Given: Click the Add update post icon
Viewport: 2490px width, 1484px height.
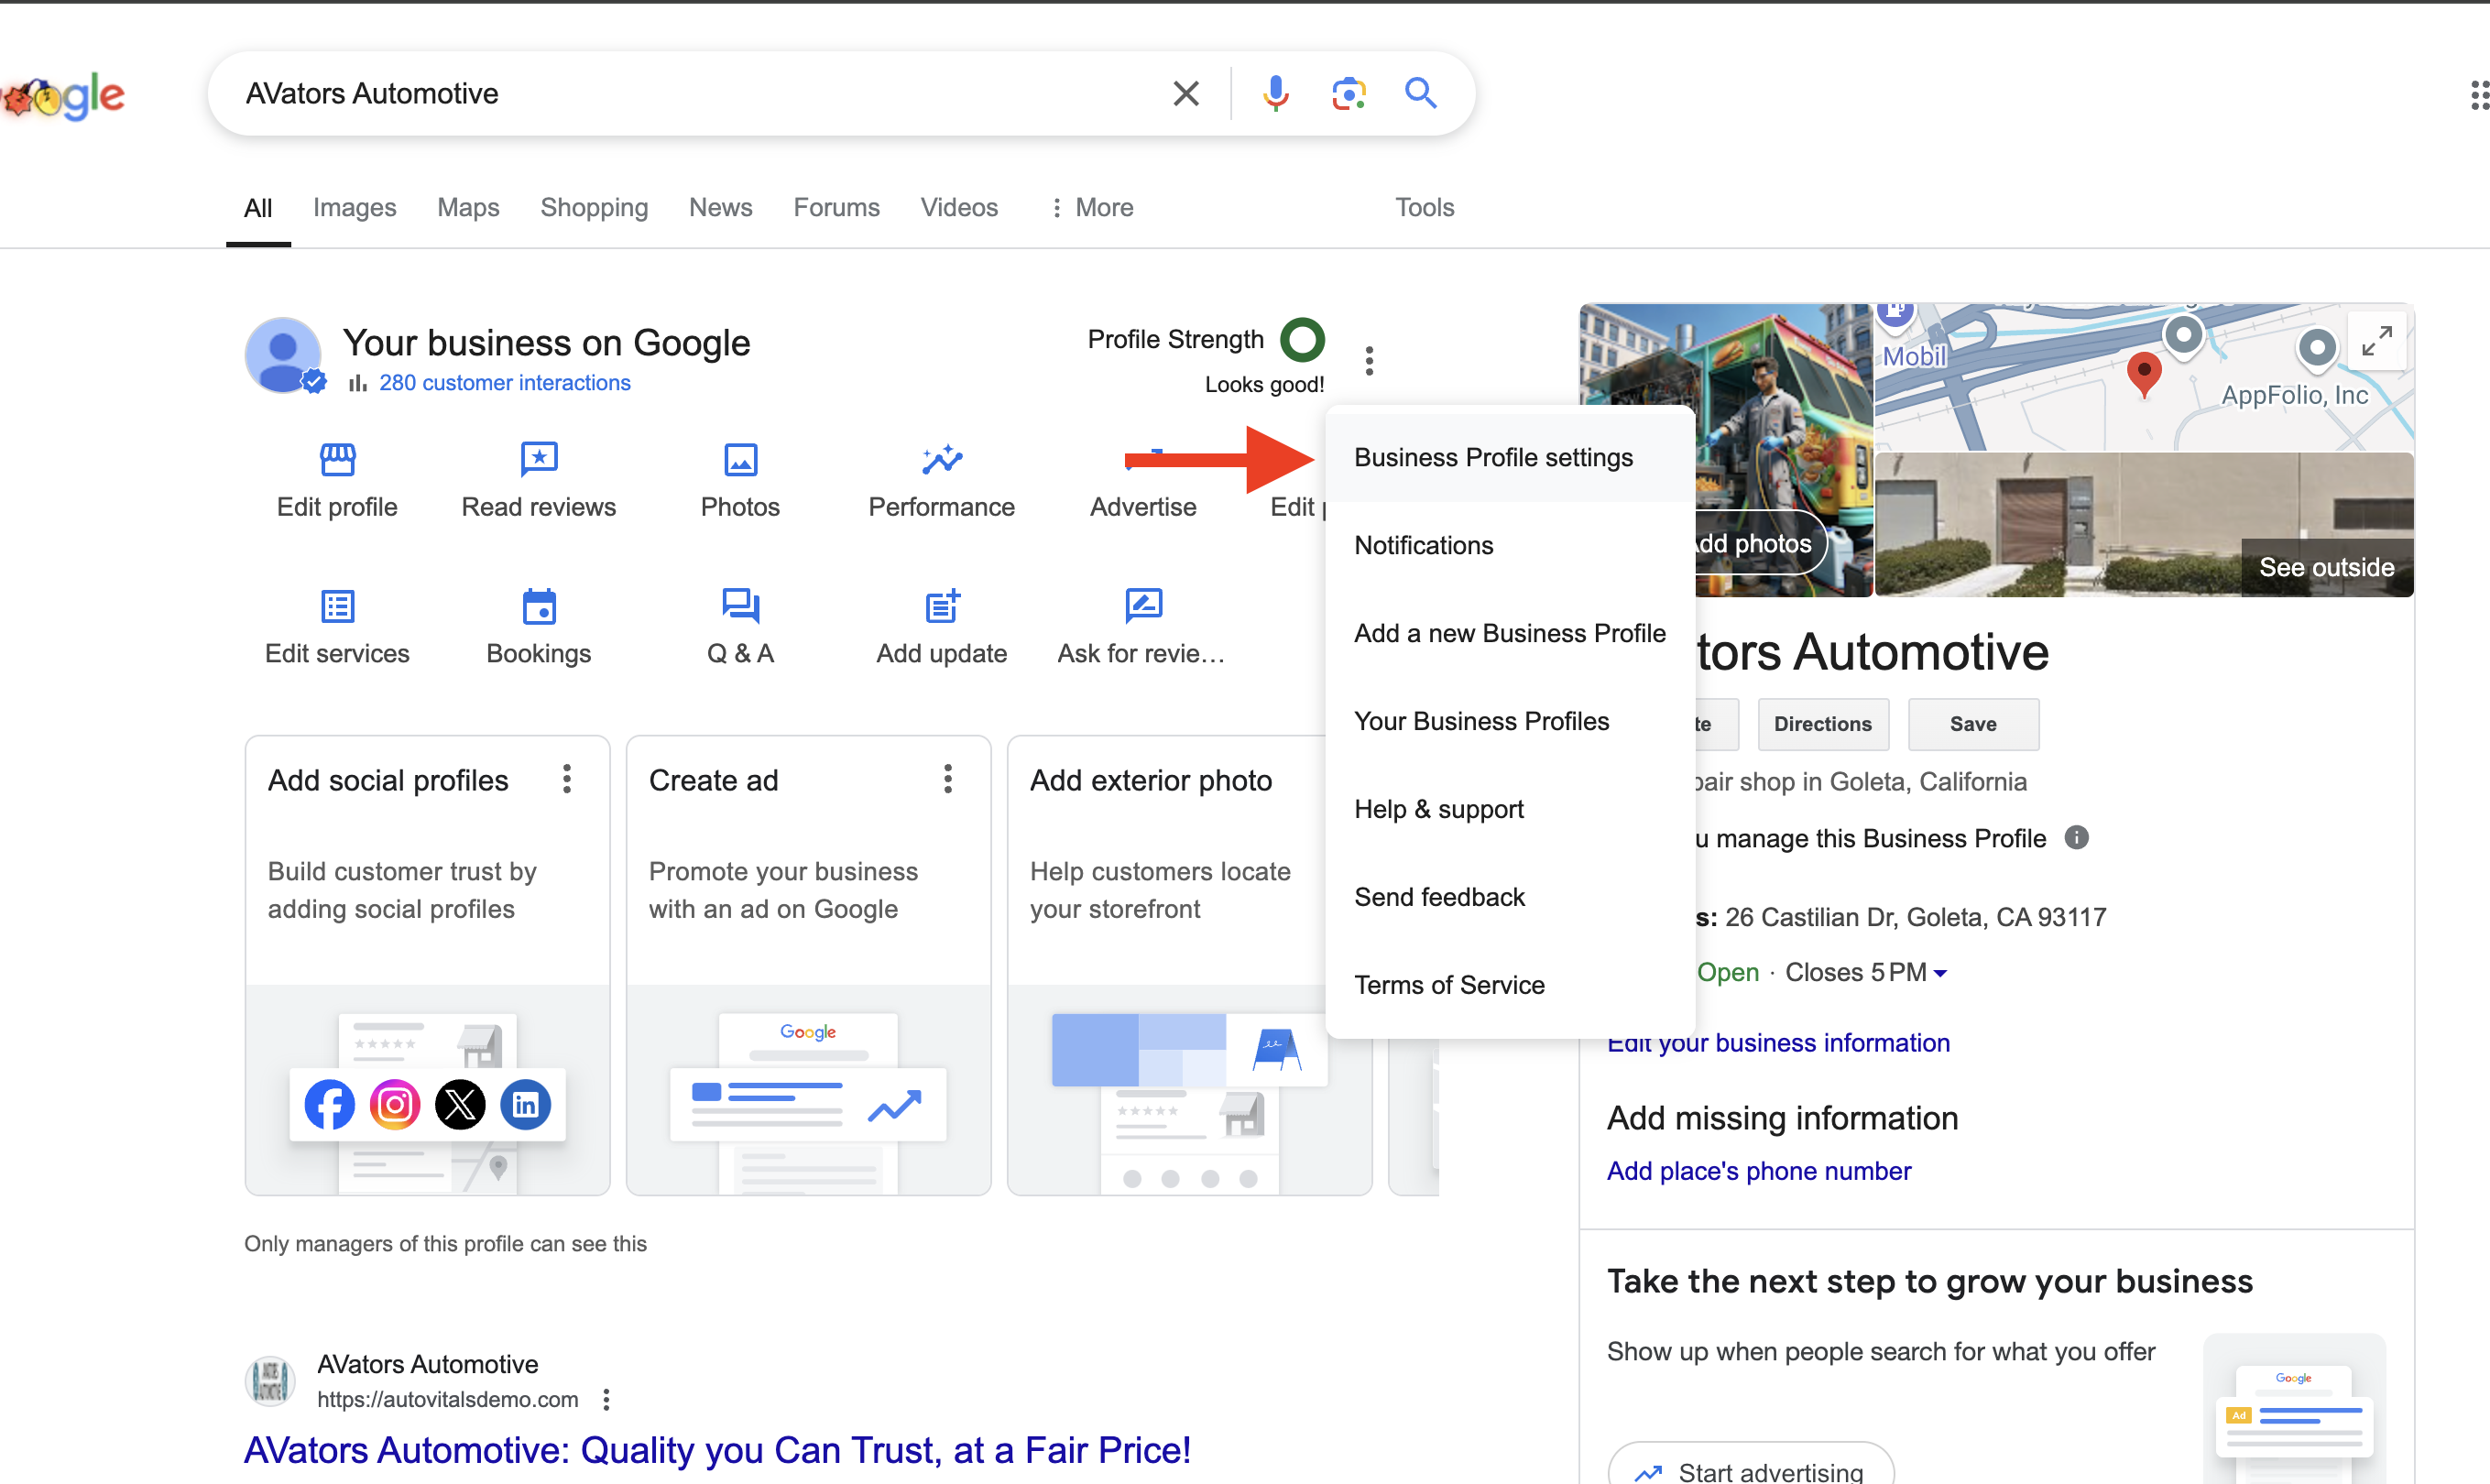Looking at the screenshot, I should click(x=942, y=606).
